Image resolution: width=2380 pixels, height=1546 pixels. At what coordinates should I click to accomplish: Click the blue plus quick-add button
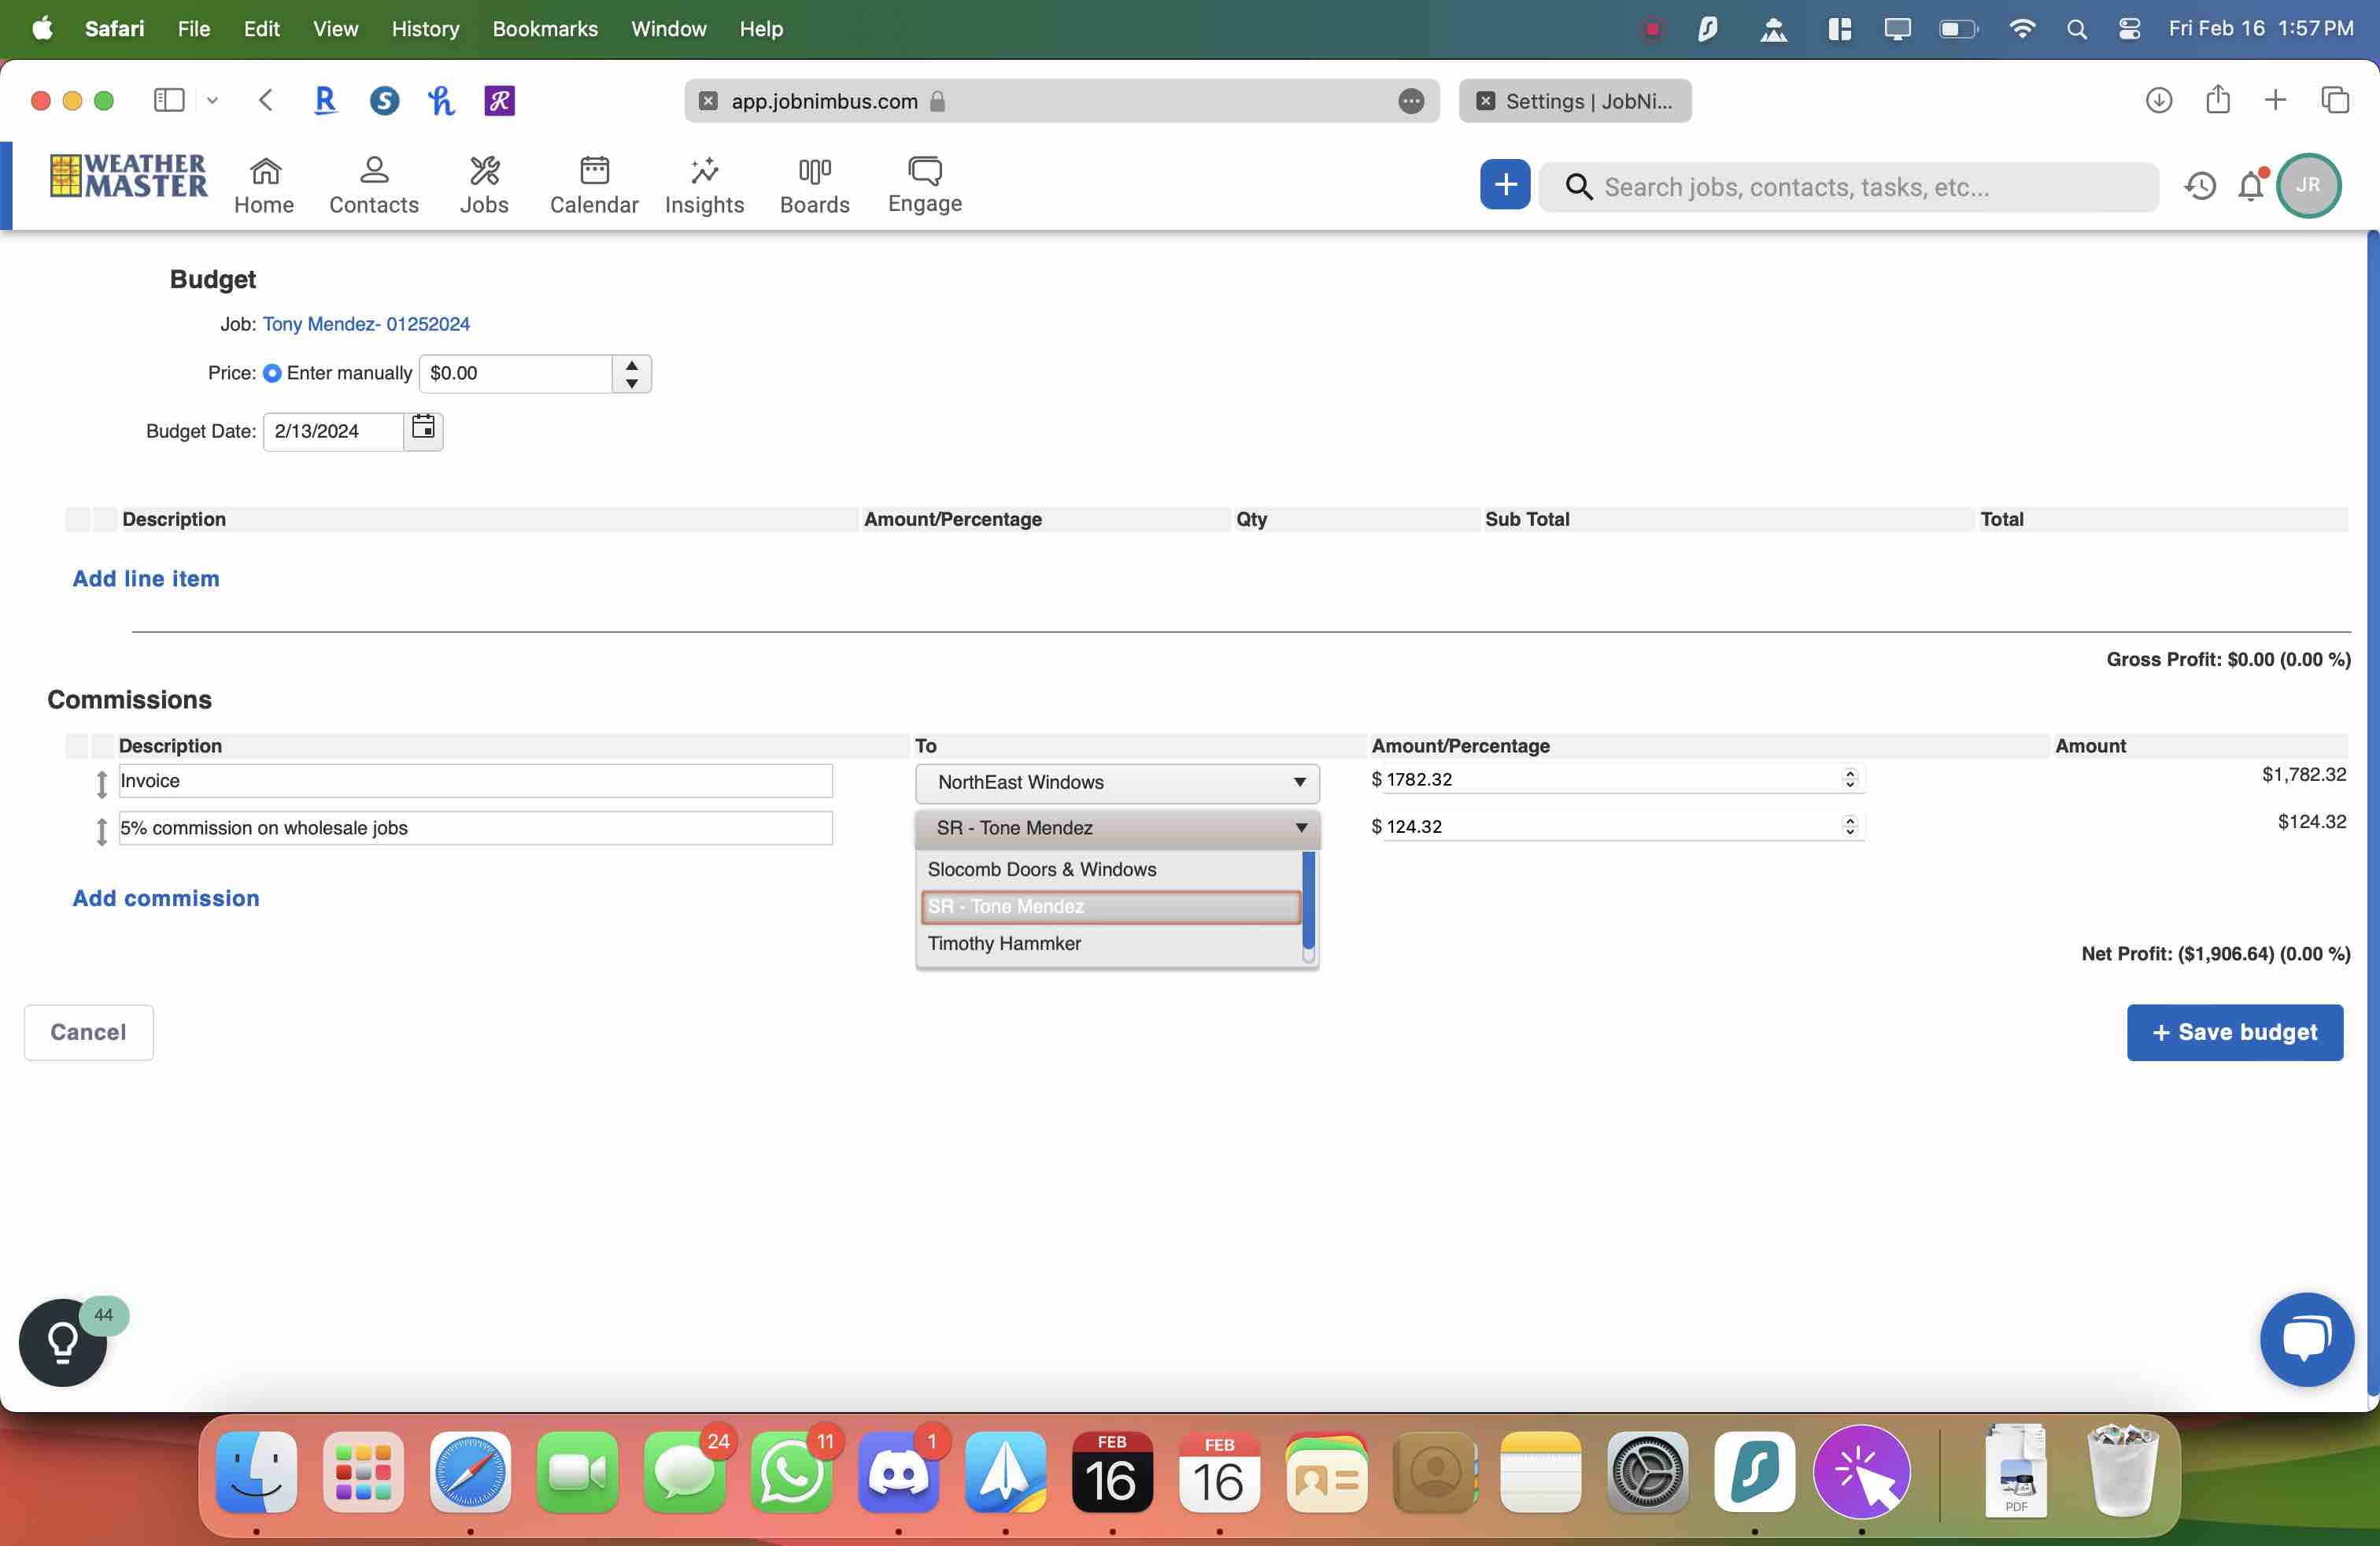1504,184
